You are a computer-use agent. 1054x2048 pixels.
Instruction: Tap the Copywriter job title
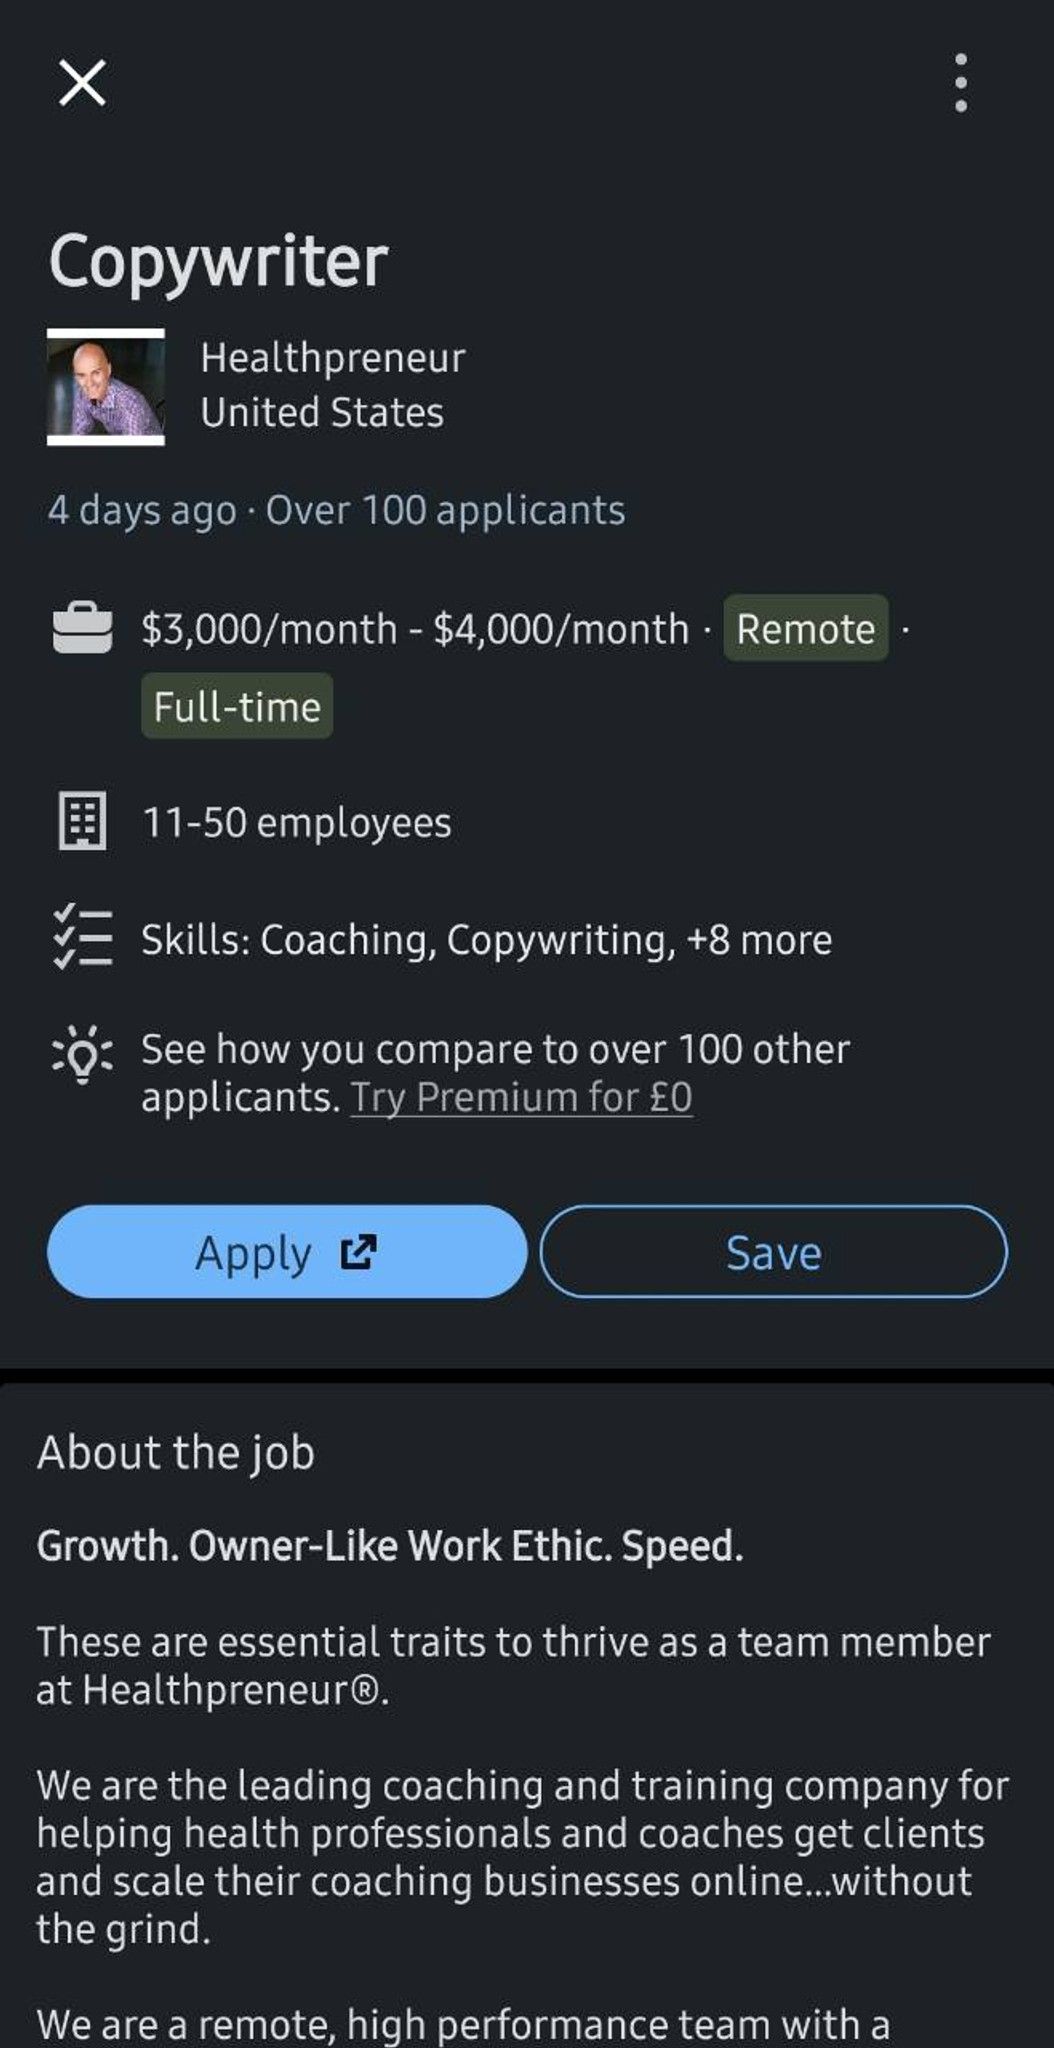pos(218,262)
